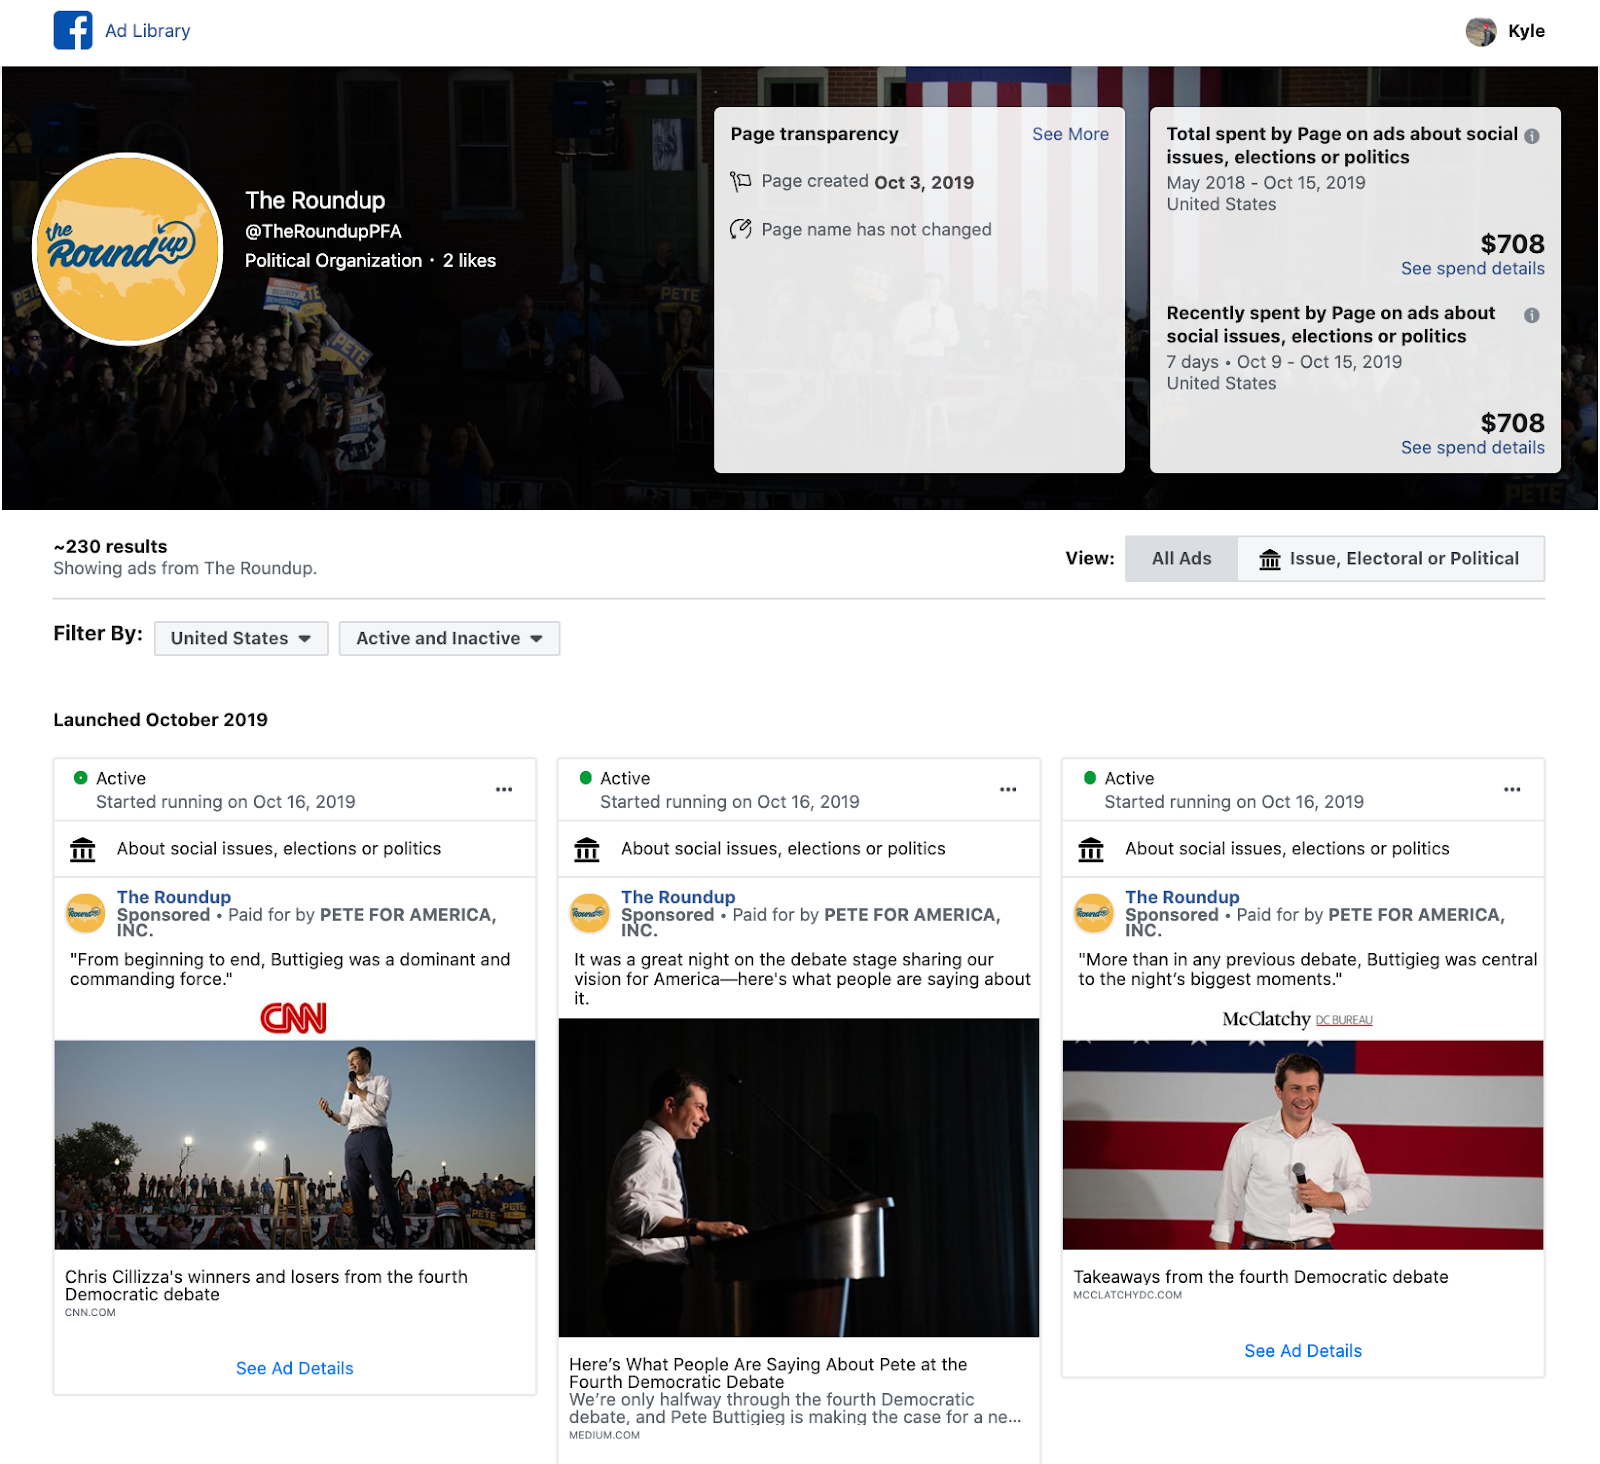Click info icon beside Recently spent heading

[x=1531, y=315]
